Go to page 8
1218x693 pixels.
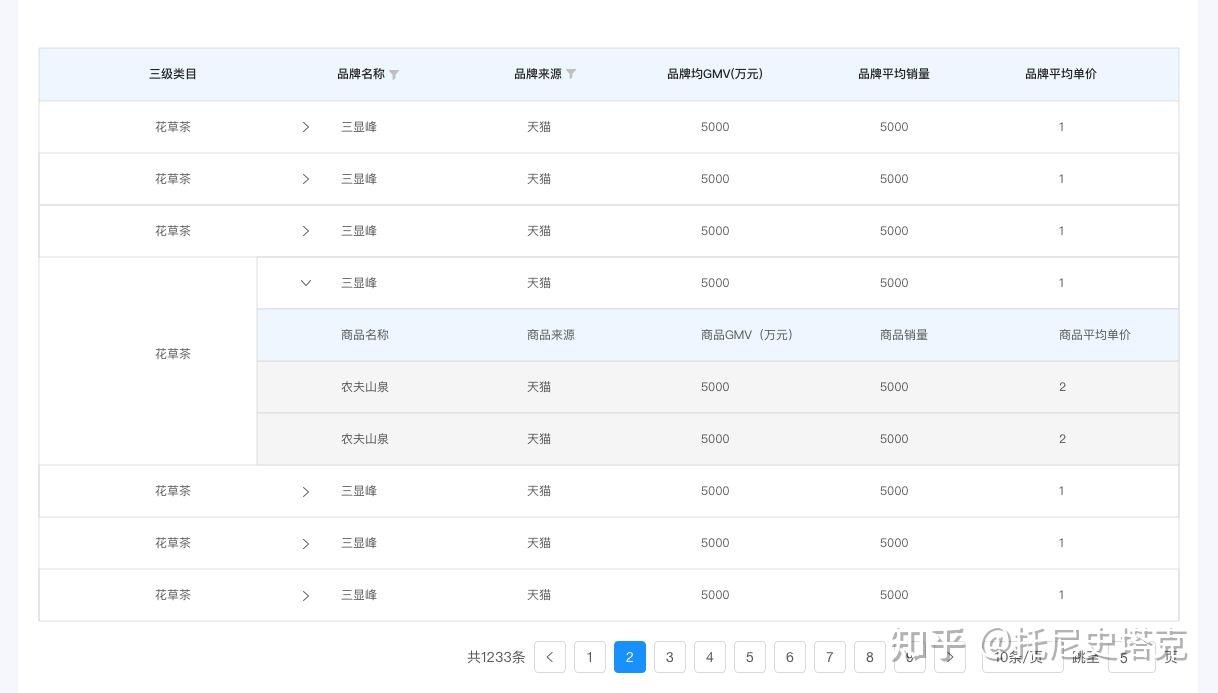[x=870, y=657]
